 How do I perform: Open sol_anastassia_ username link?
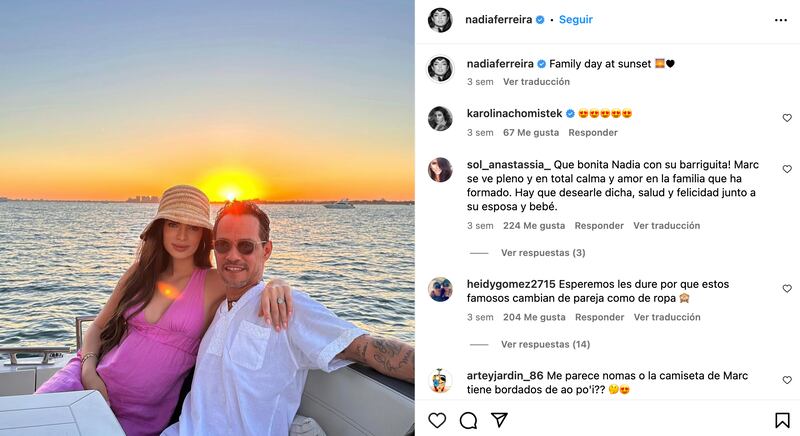(x=509, y=164)
